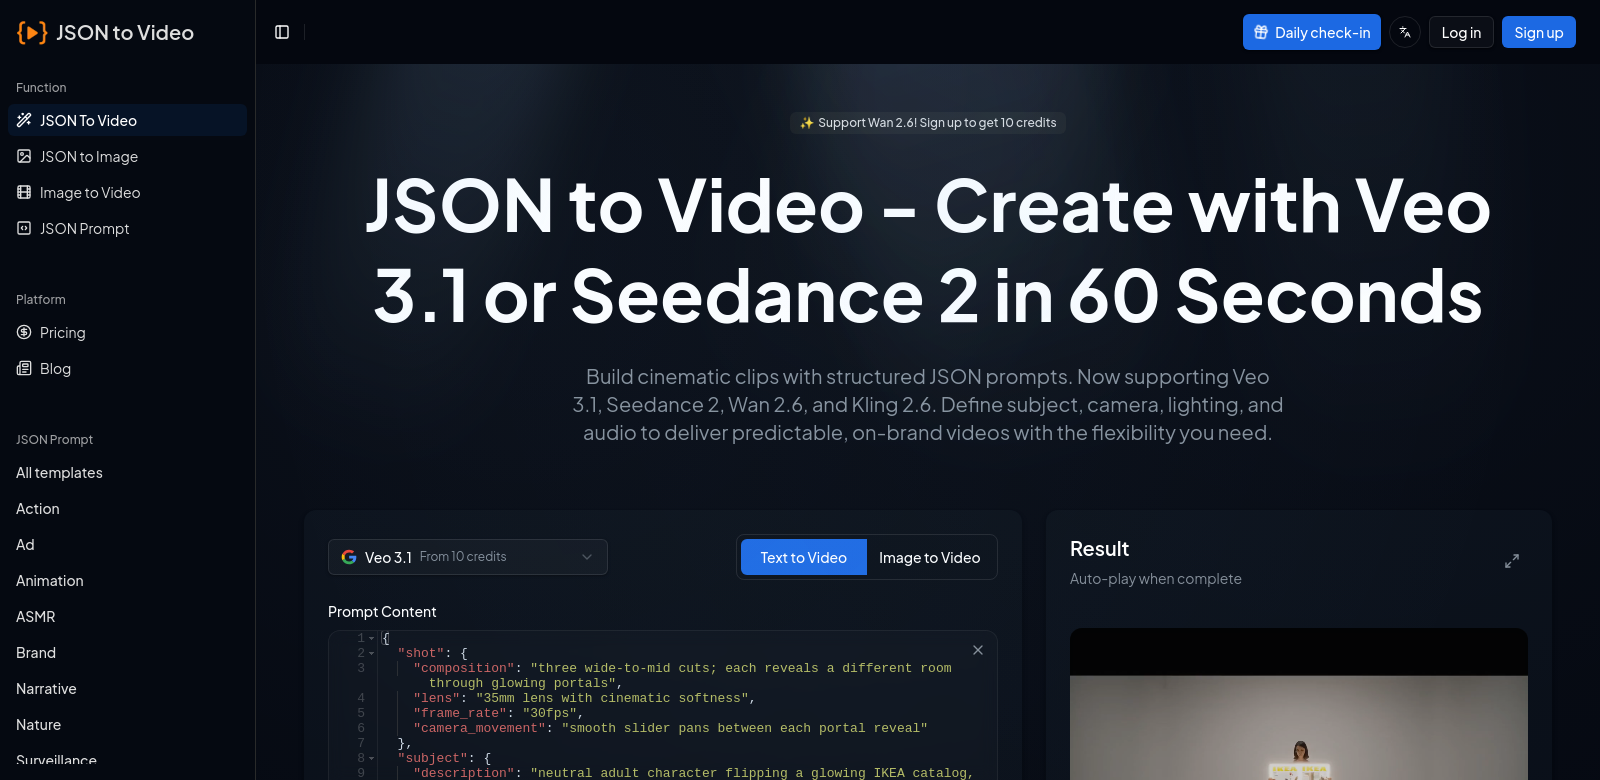Toggle the sidebar panel icon
Image resolution: width=1600 pixels, height=780 pixels.
(x=282, y=32)
